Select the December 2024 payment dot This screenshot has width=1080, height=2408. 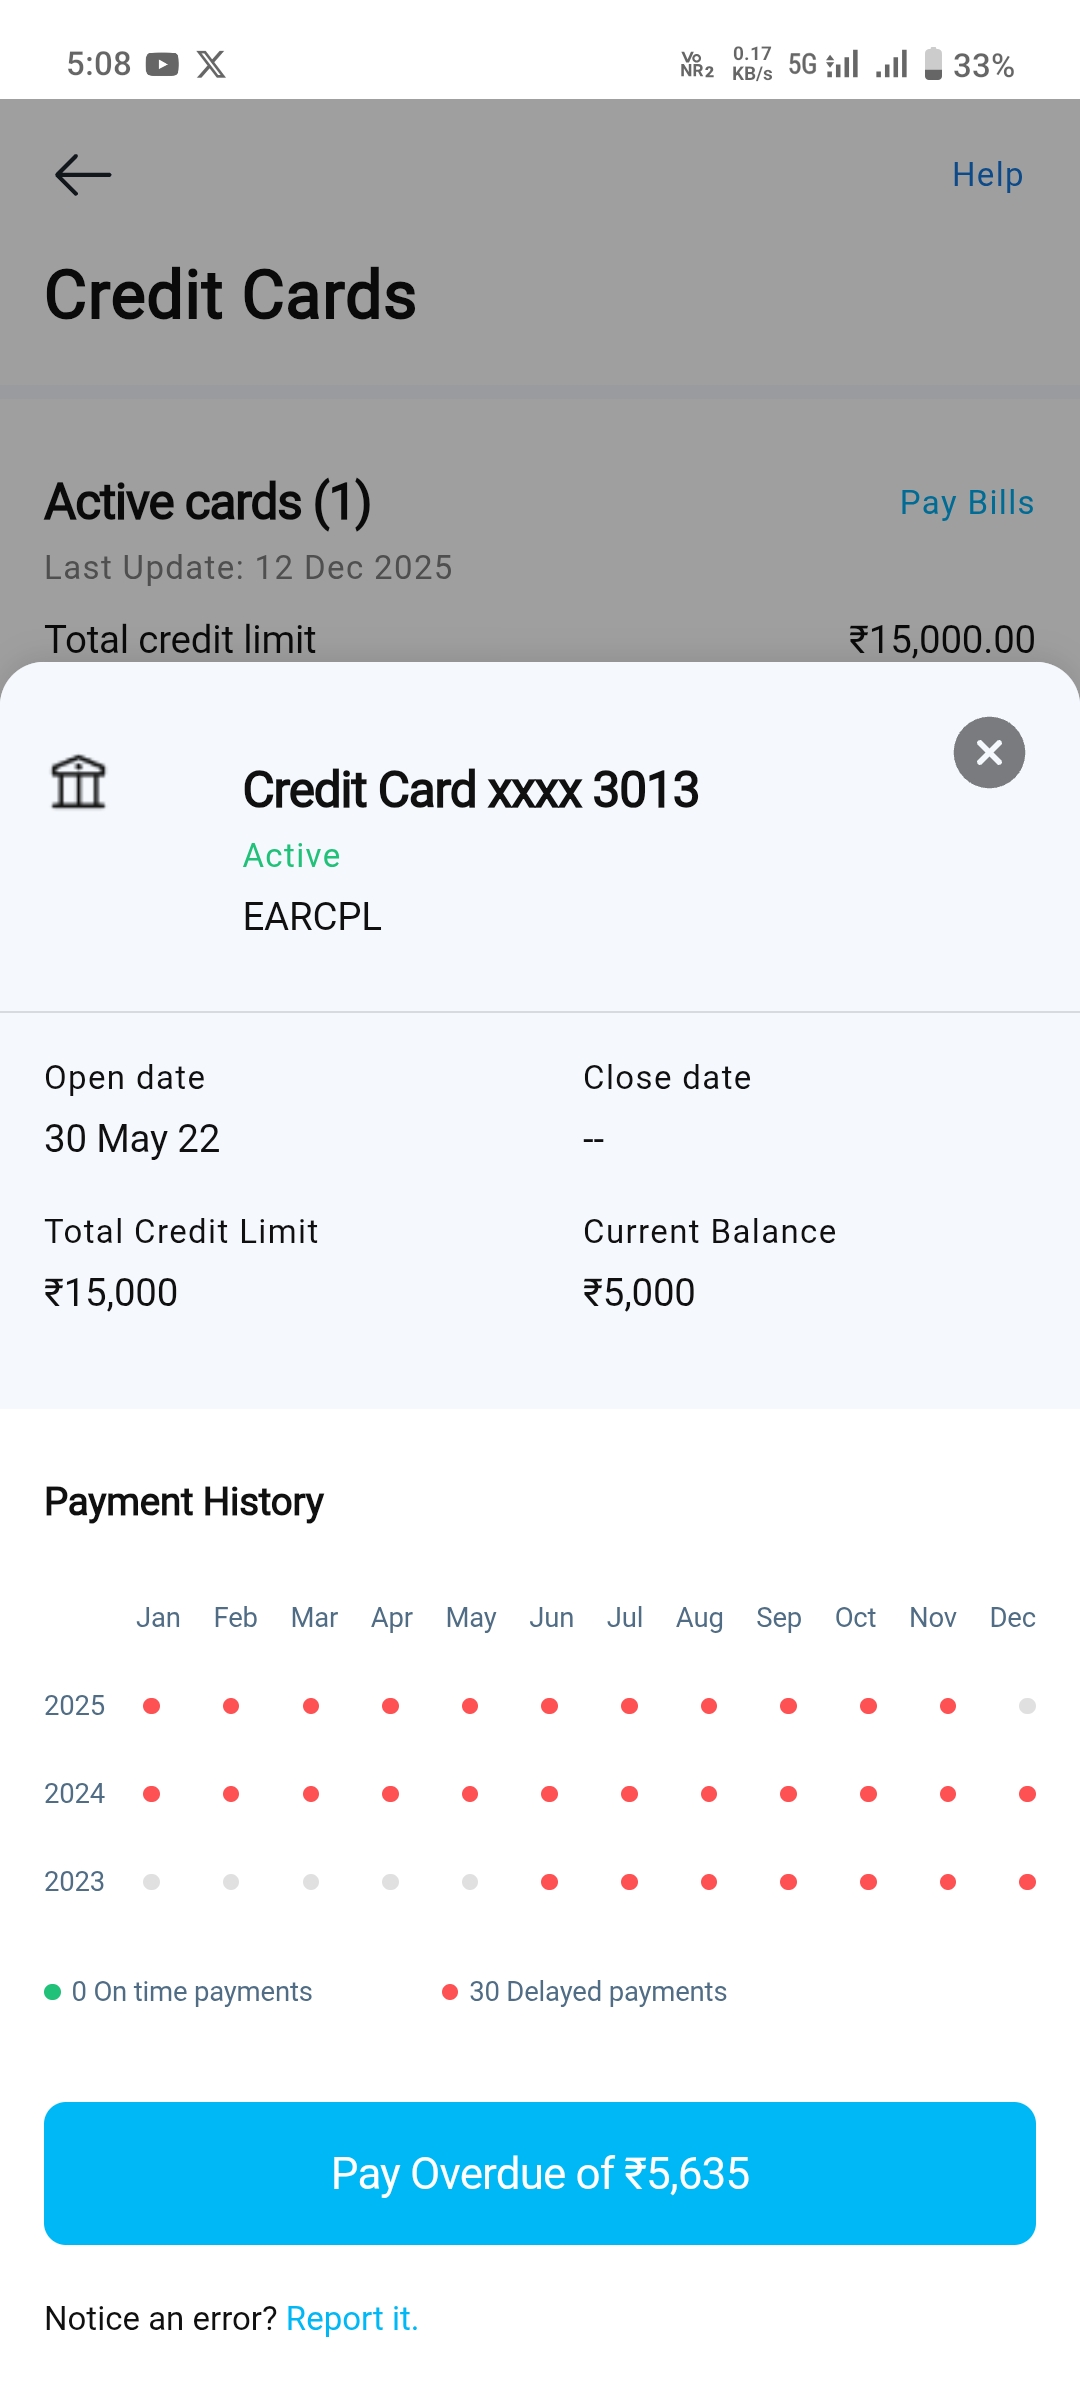1027,1794
